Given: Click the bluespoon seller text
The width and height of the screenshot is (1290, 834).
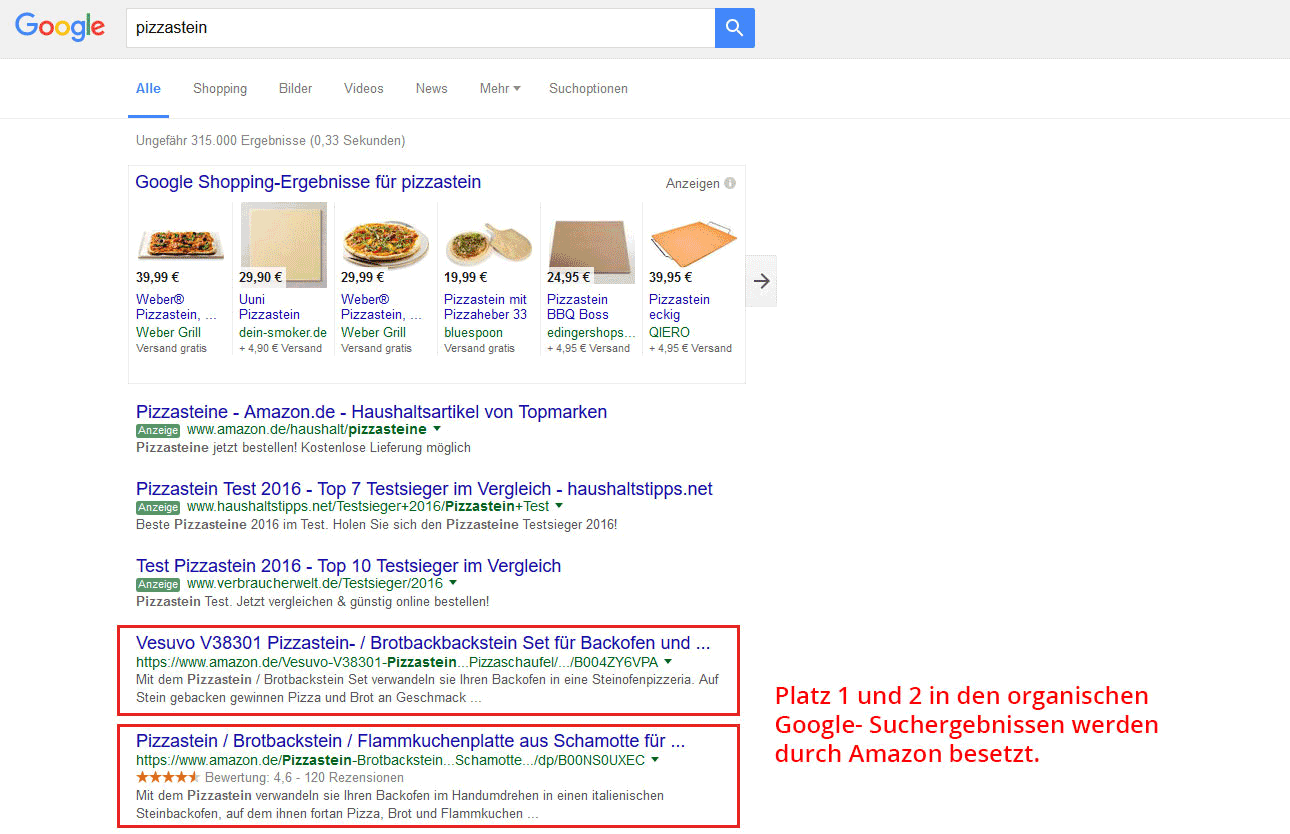Looking at the screenshot, I should point(475,332).
